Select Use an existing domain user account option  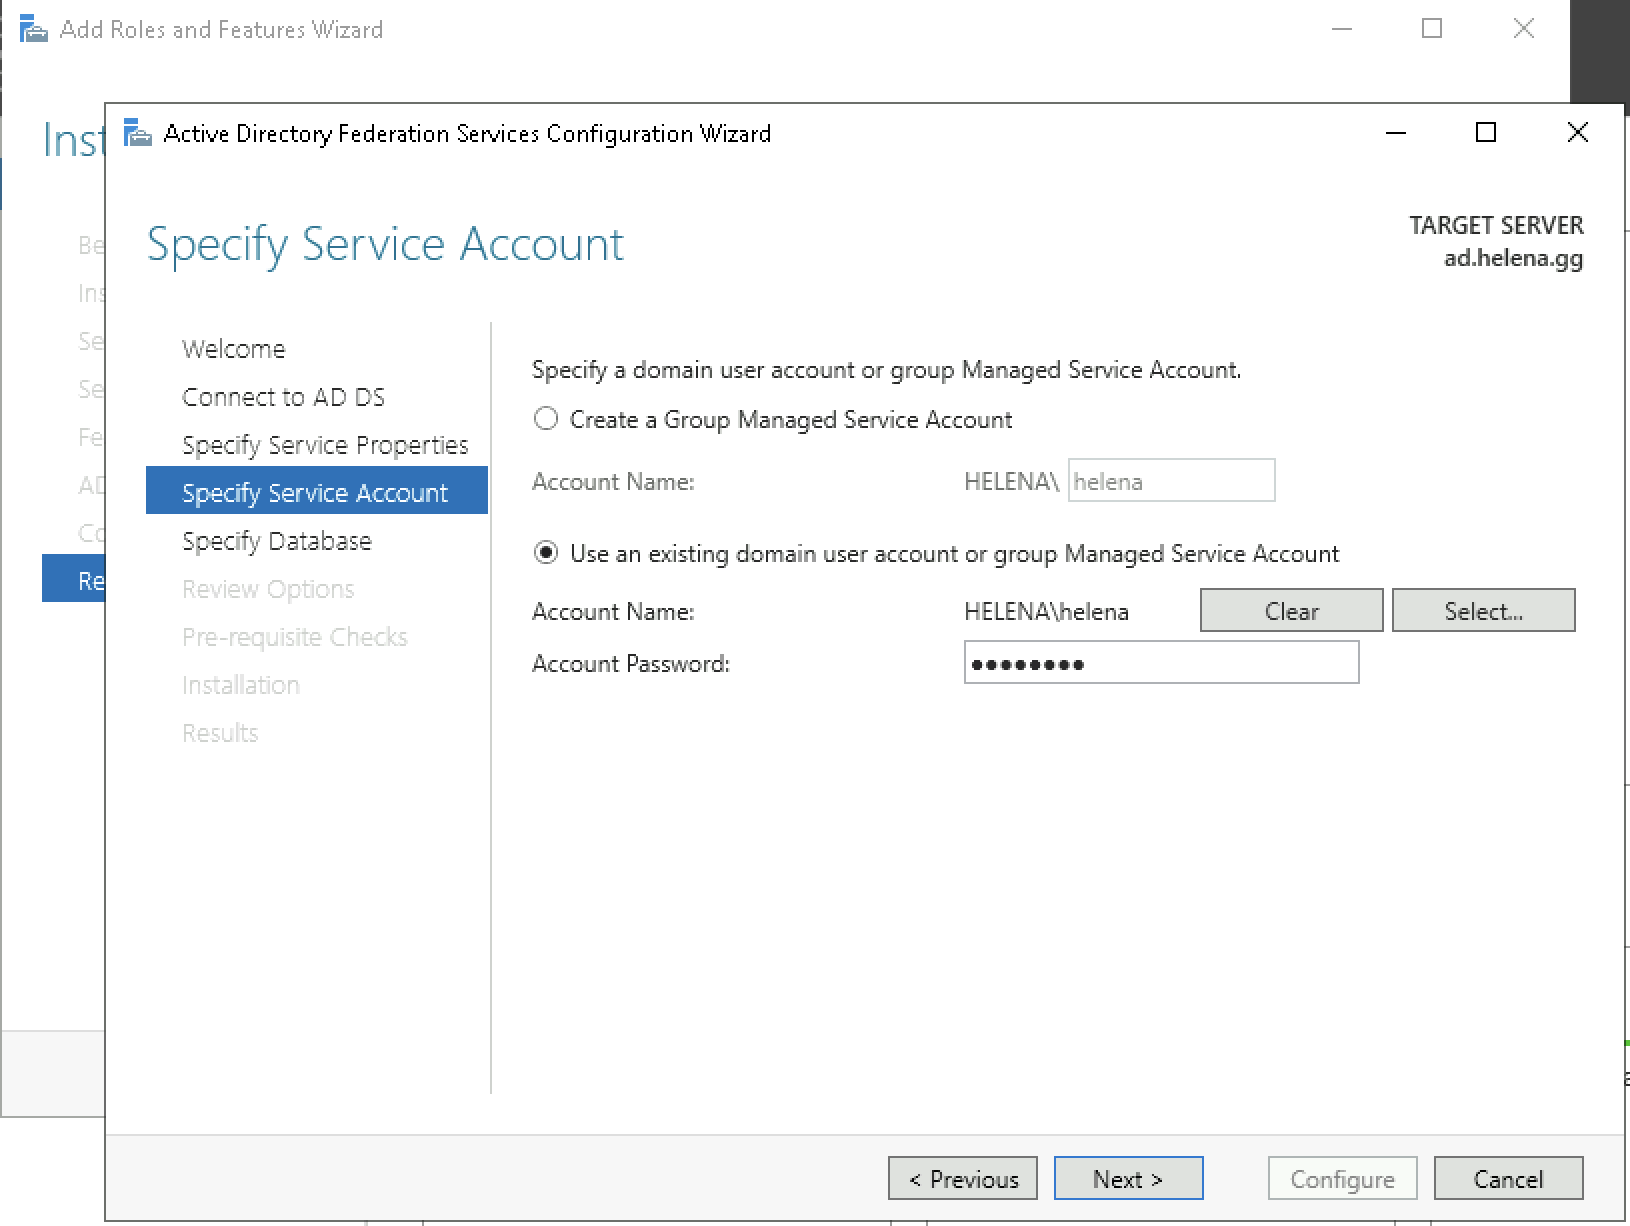click(546, 553)
